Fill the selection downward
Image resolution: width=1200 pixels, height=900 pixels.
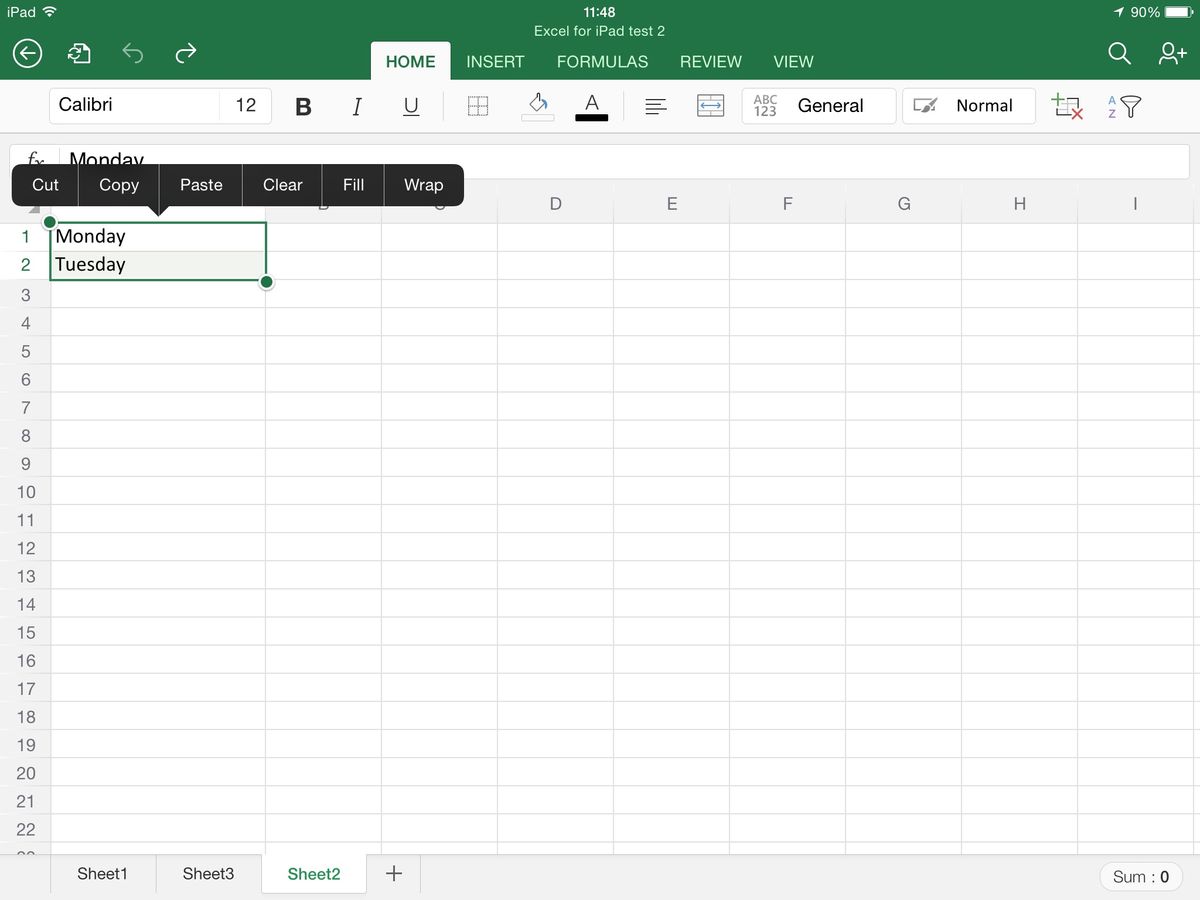(x=353, y=185)
